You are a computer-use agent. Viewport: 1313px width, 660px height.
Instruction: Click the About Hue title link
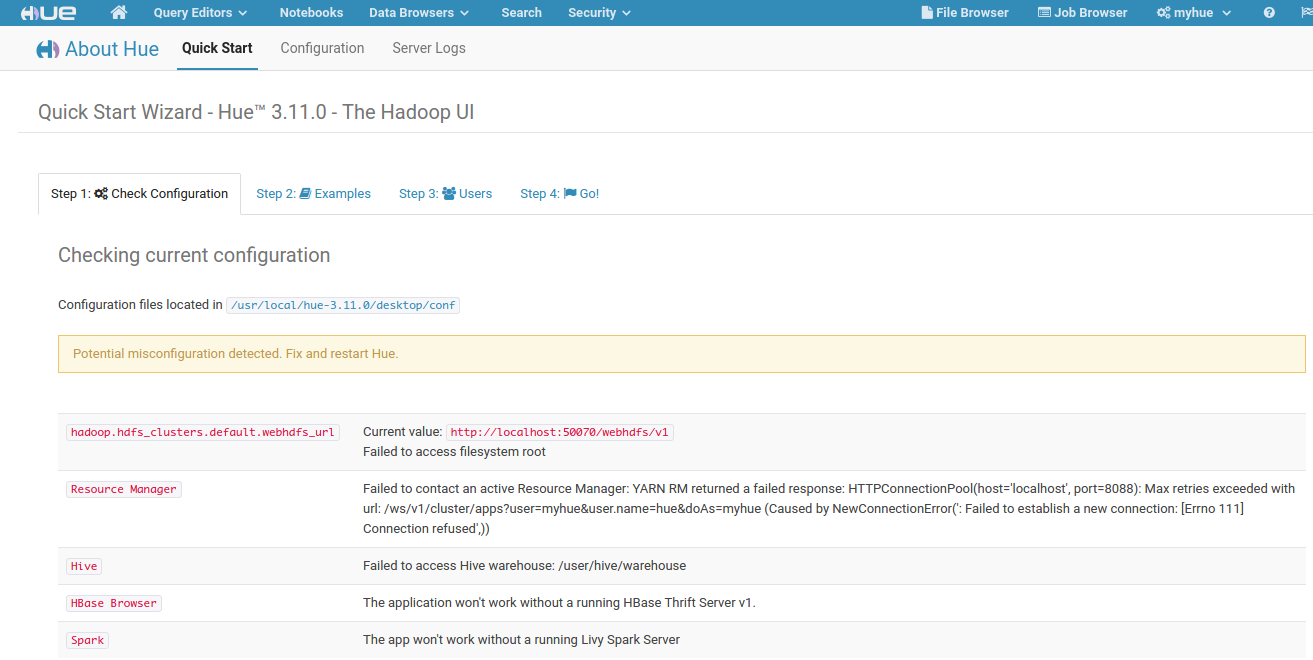(112, 50)
